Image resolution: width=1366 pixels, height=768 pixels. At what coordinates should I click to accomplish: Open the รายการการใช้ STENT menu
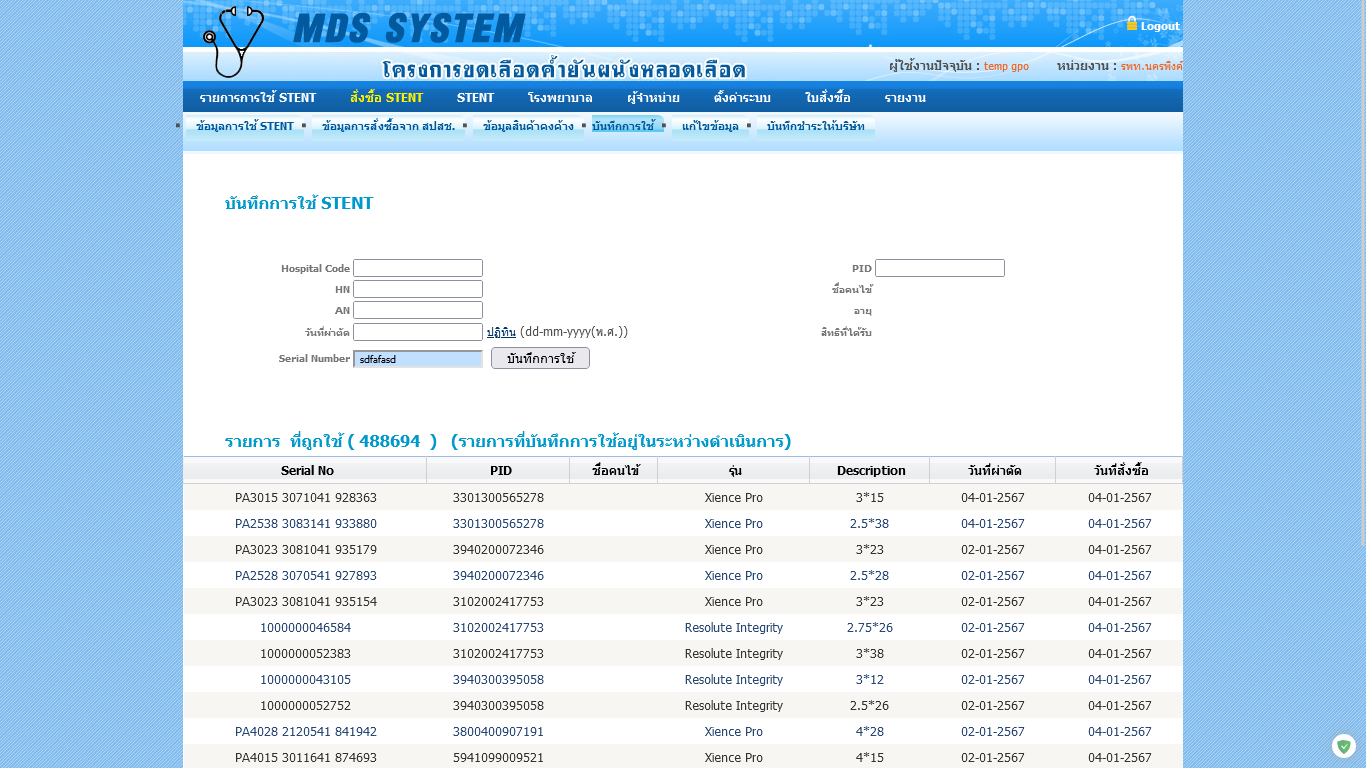click(257, 97)
